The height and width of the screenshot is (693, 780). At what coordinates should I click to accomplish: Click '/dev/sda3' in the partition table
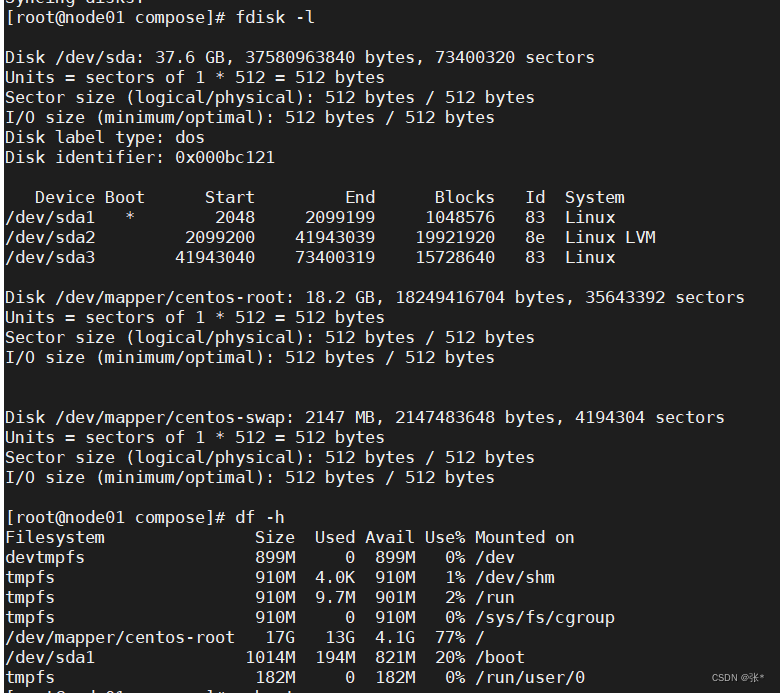[50, 257]
